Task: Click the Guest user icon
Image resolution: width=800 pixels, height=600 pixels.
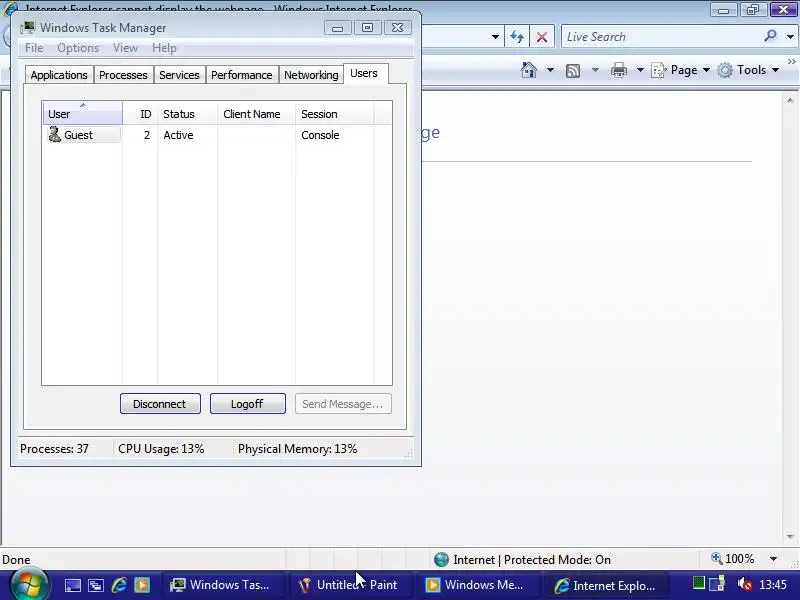Action: tap(55, 135)
